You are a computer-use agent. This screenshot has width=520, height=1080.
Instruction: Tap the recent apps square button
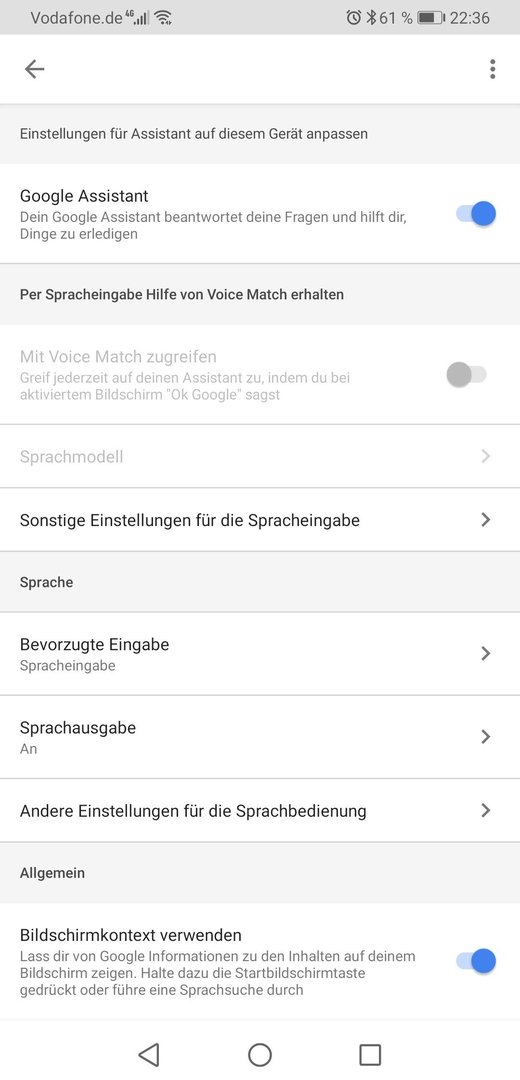point(370,1054)
